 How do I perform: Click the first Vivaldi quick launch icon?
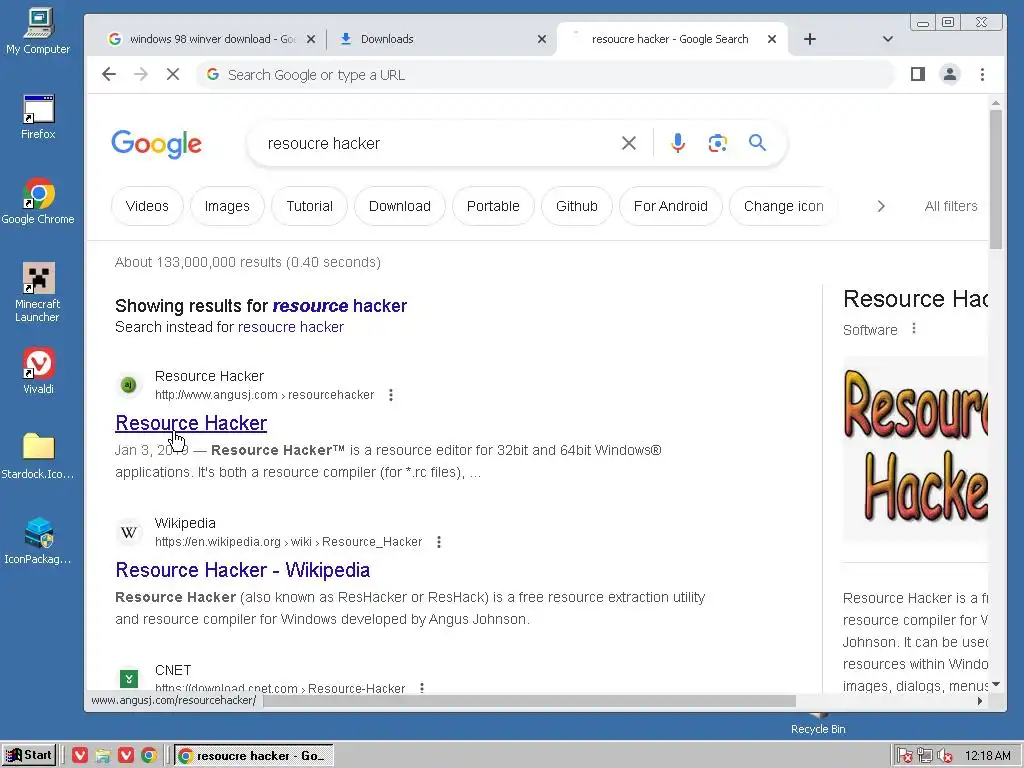coord(80,755)
